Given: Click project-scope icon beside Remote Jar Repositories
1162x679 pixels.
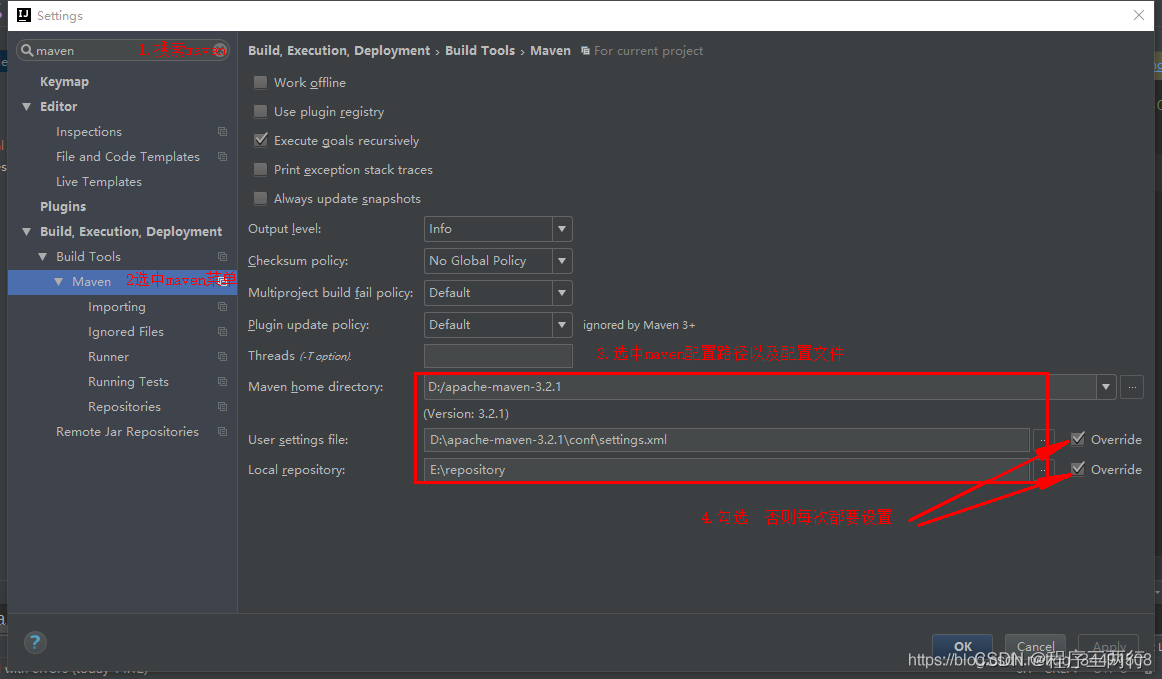Looking at the screenshot, I should click(222, 431).
